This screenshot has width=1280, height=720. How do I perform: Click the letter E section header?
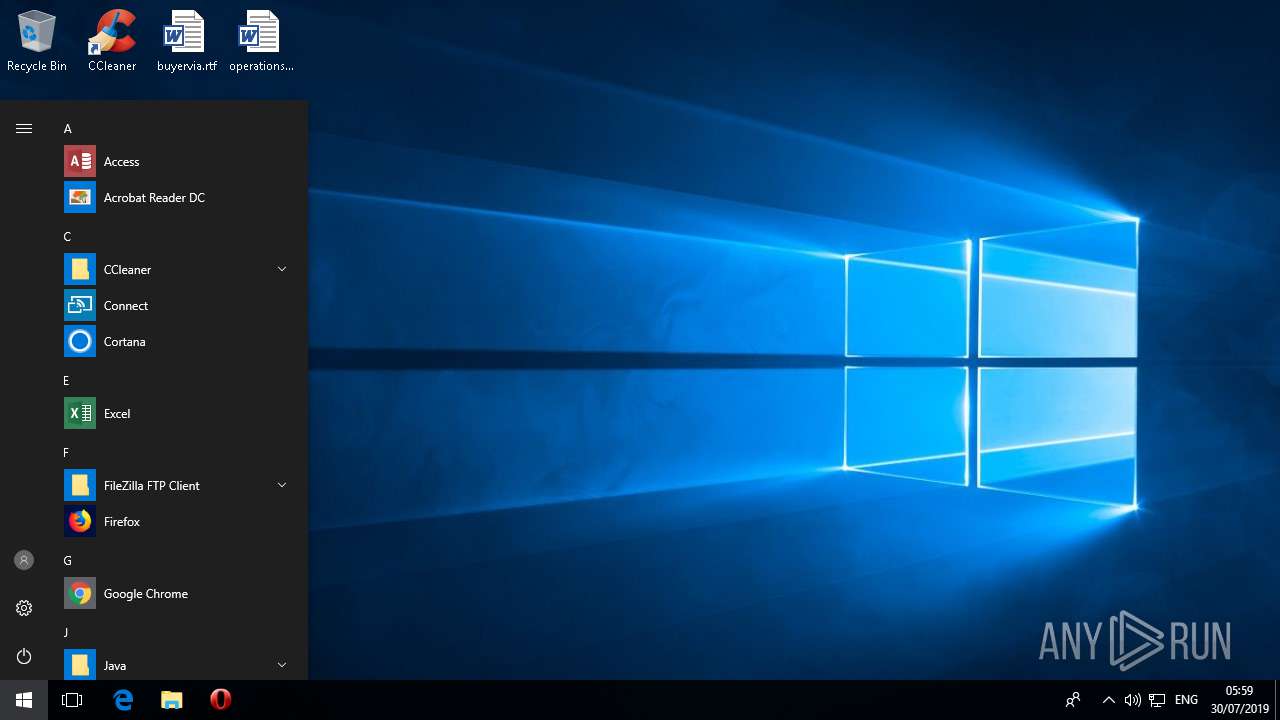click(66, 381)
